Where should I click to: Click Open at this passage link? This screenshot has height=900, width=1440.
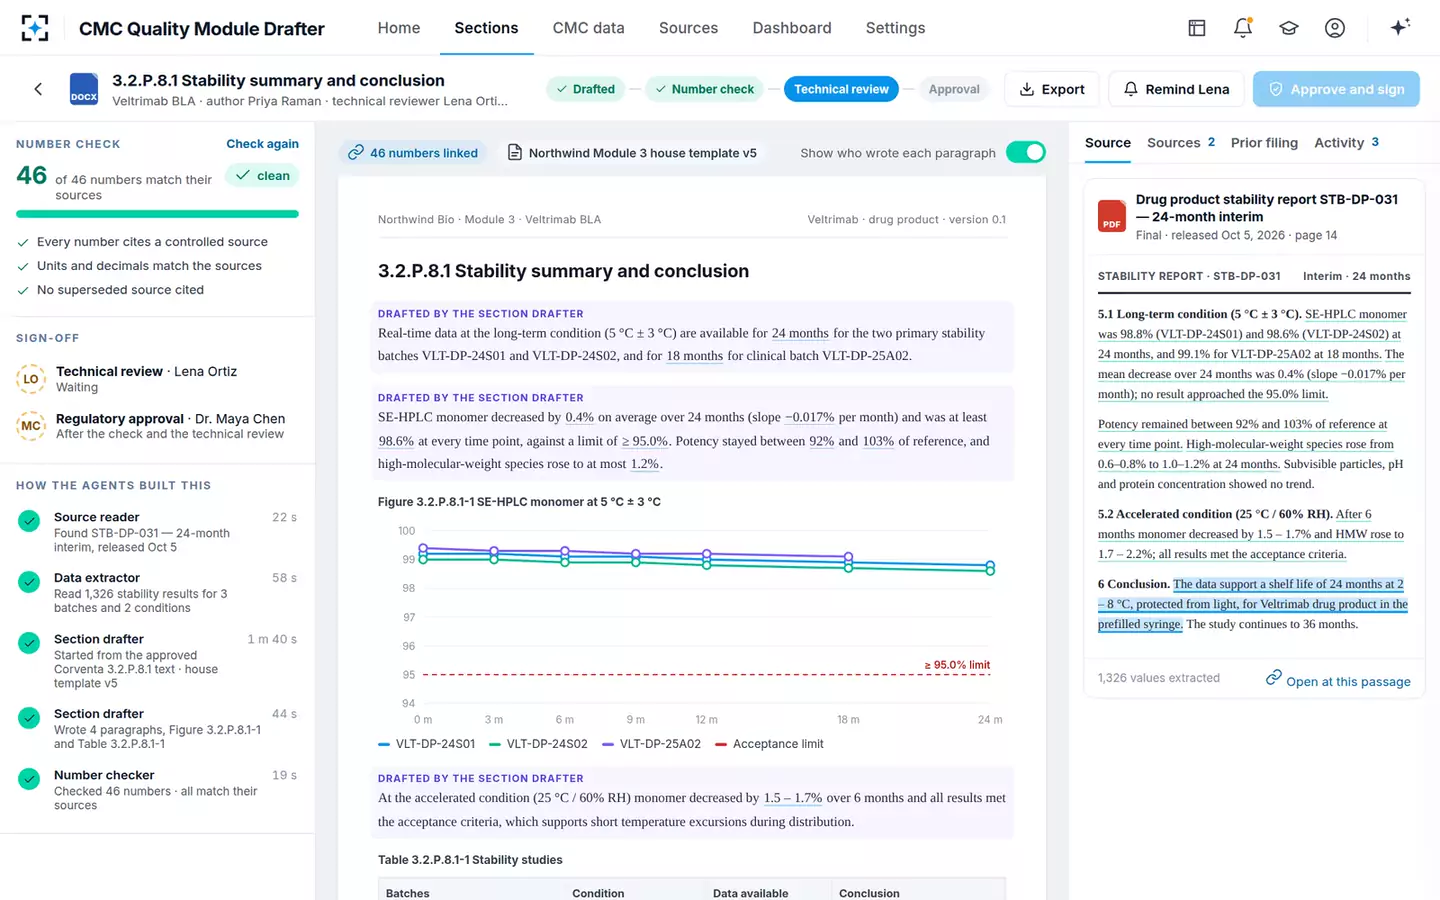pyautogui.click(x=1348, y=682)
